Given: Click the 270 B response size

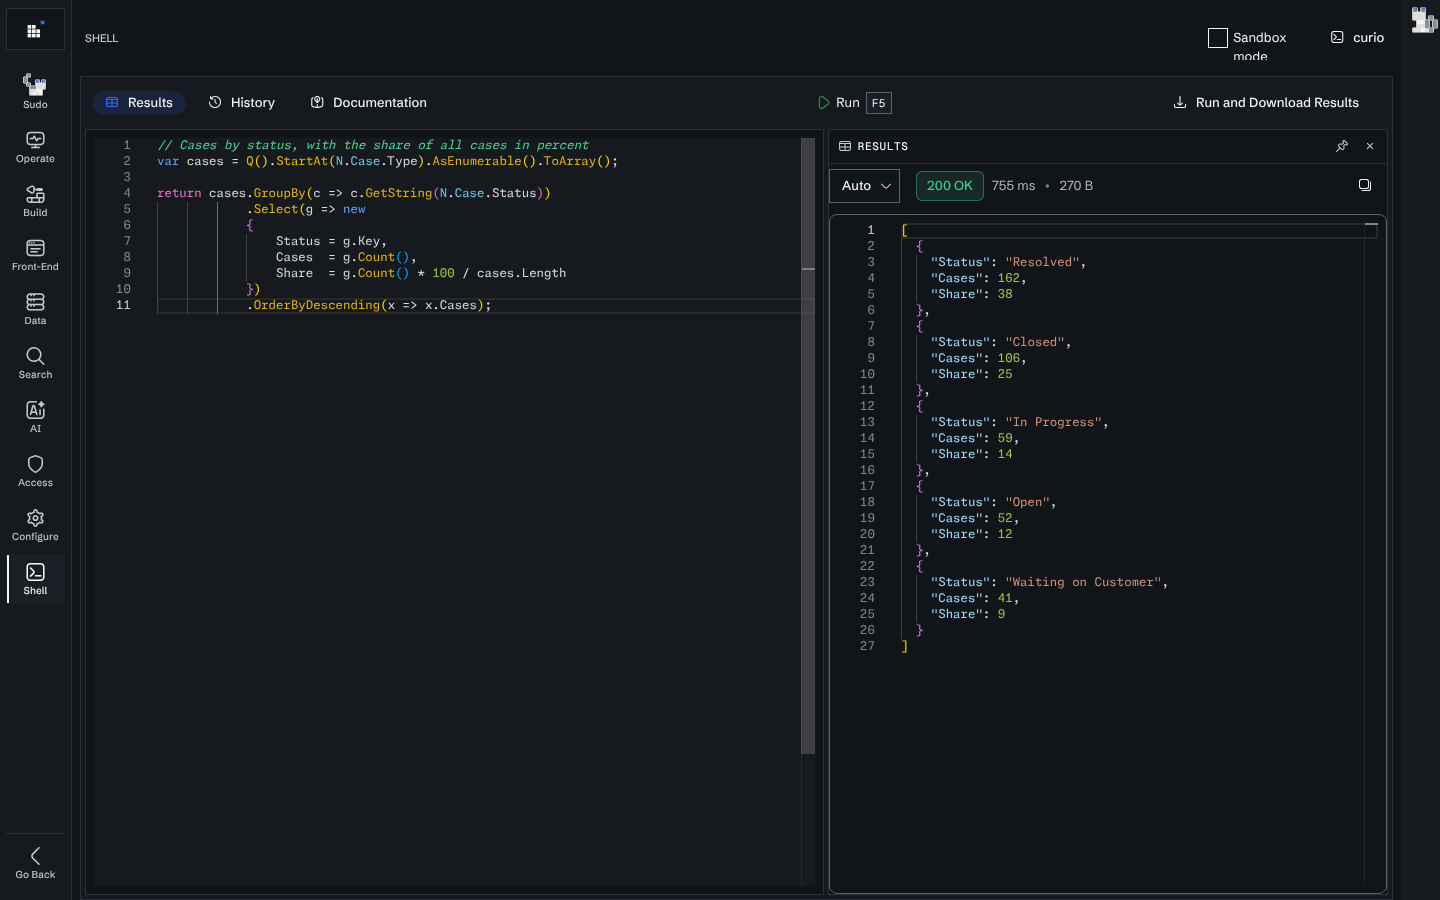Looking at the screenshot, I should point(1076,186).
